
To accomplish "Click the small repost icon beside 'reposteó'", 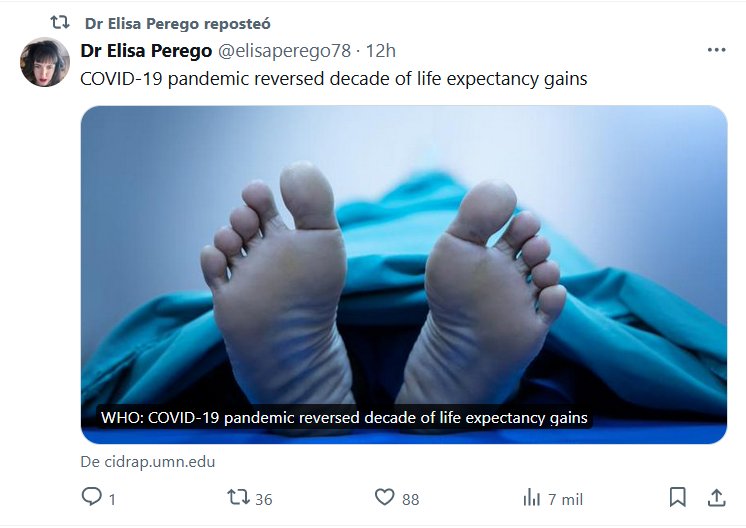I will coord(60,22).
